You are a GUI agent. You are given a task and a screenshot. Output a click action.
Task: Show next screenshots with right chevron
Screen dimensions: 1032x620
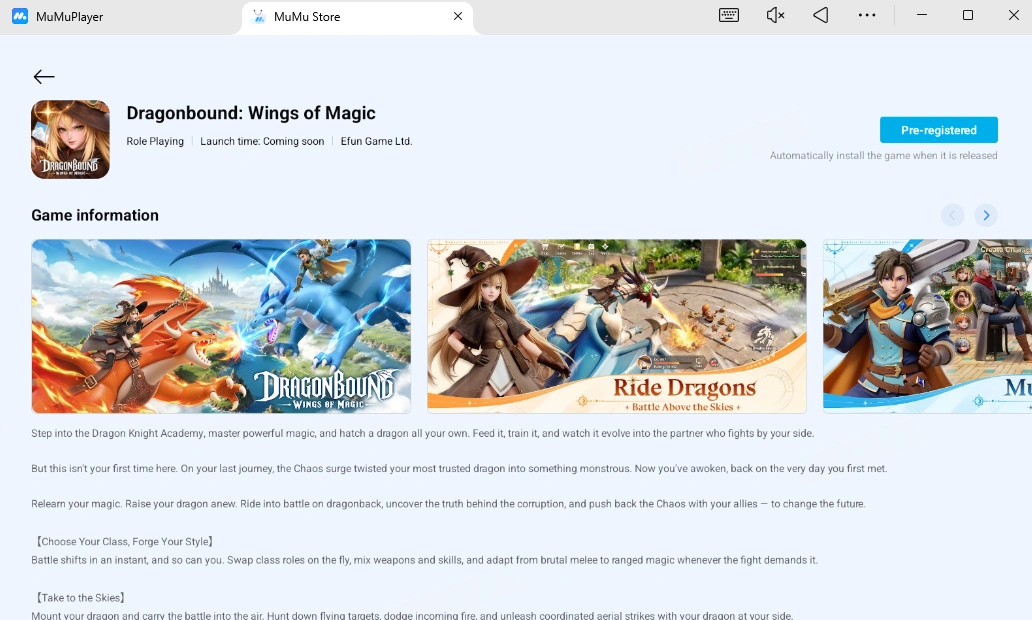(986, 215)
